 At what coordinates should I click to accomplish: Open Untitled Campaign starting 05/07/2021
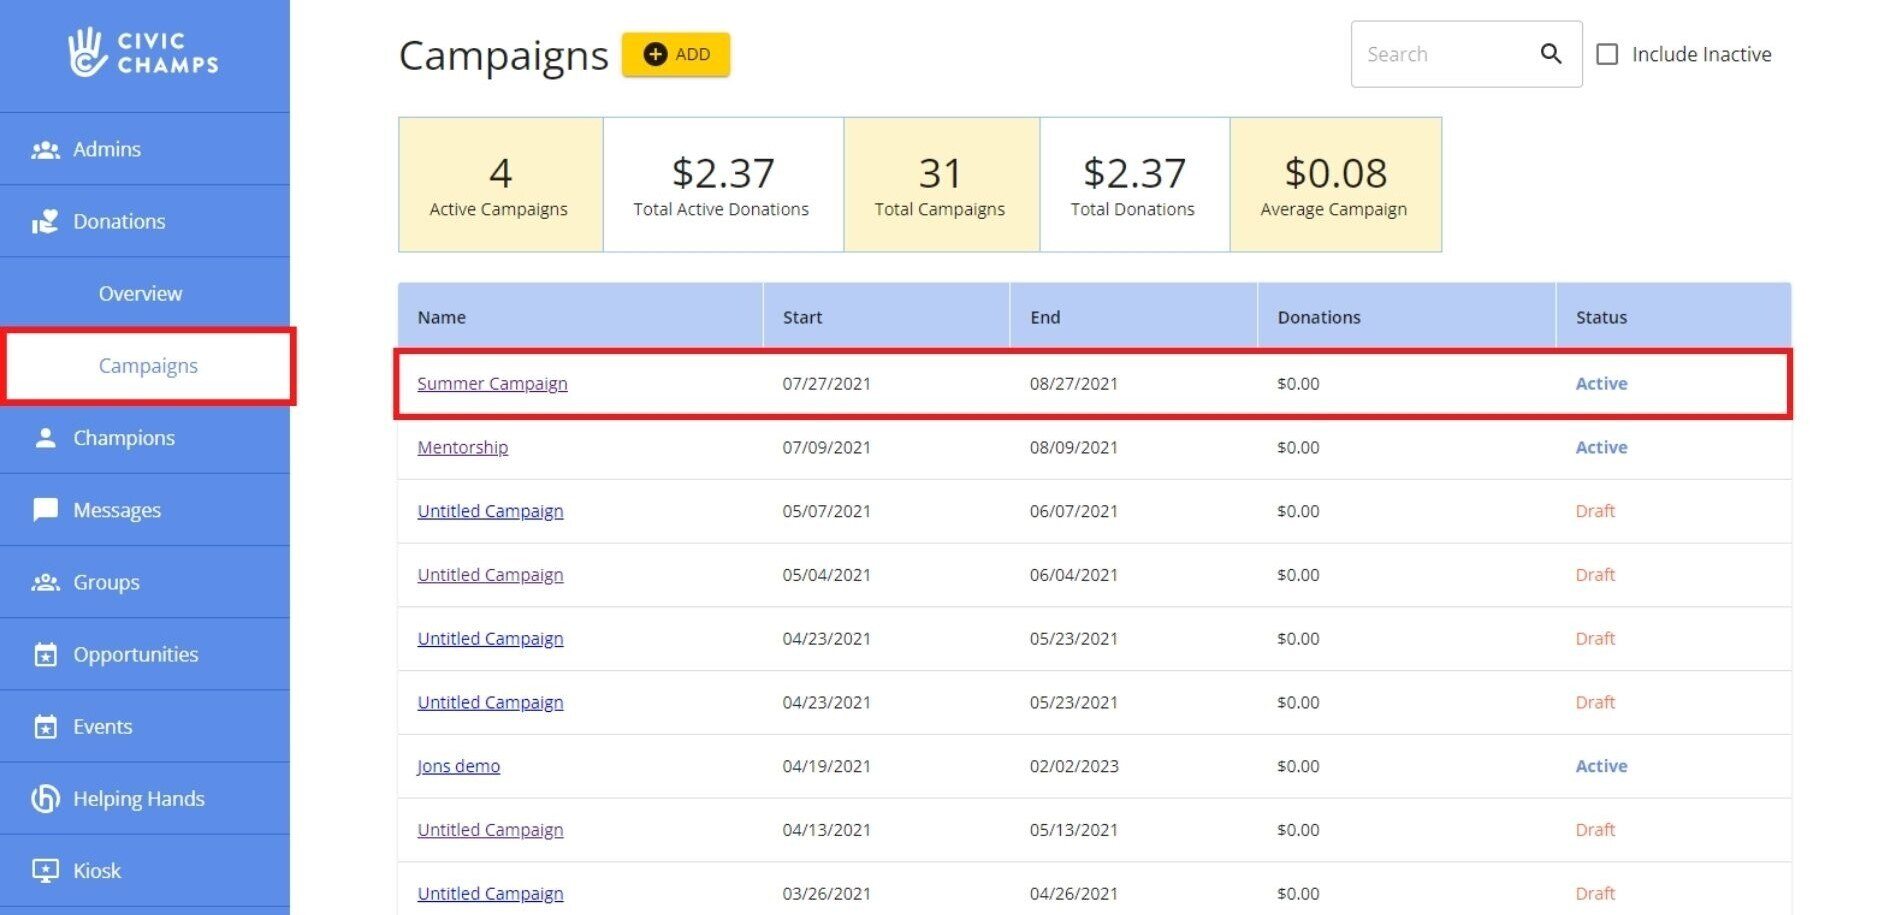tap(490, 511)
